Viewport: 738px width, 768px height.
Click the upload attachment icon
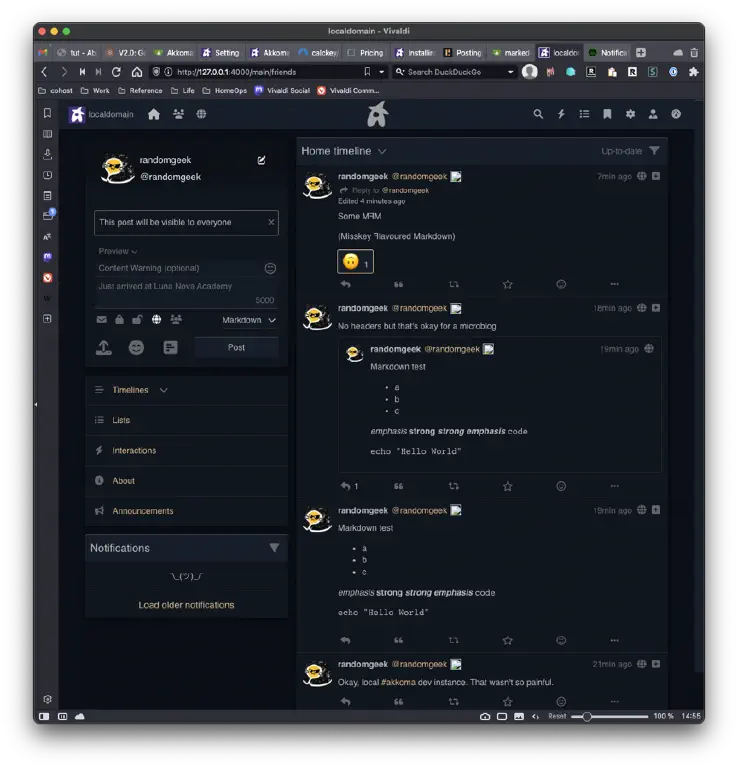pos(103,348)
